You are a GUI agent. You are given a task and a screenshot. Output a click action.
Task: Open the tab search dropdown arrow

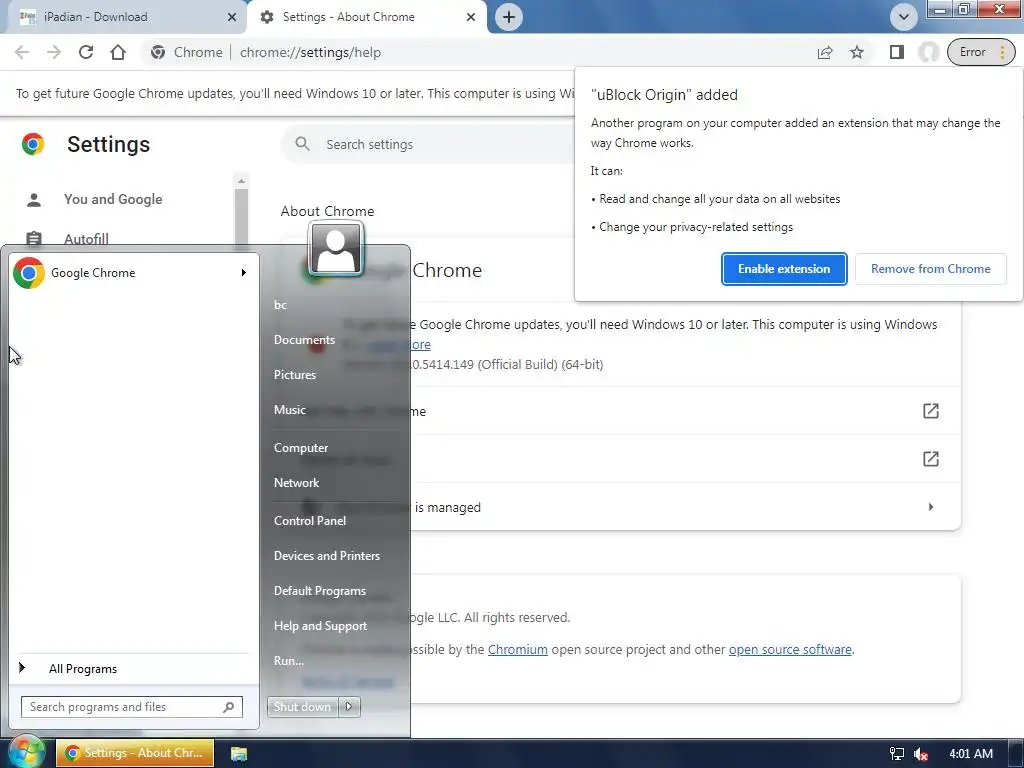click(904, 17)
